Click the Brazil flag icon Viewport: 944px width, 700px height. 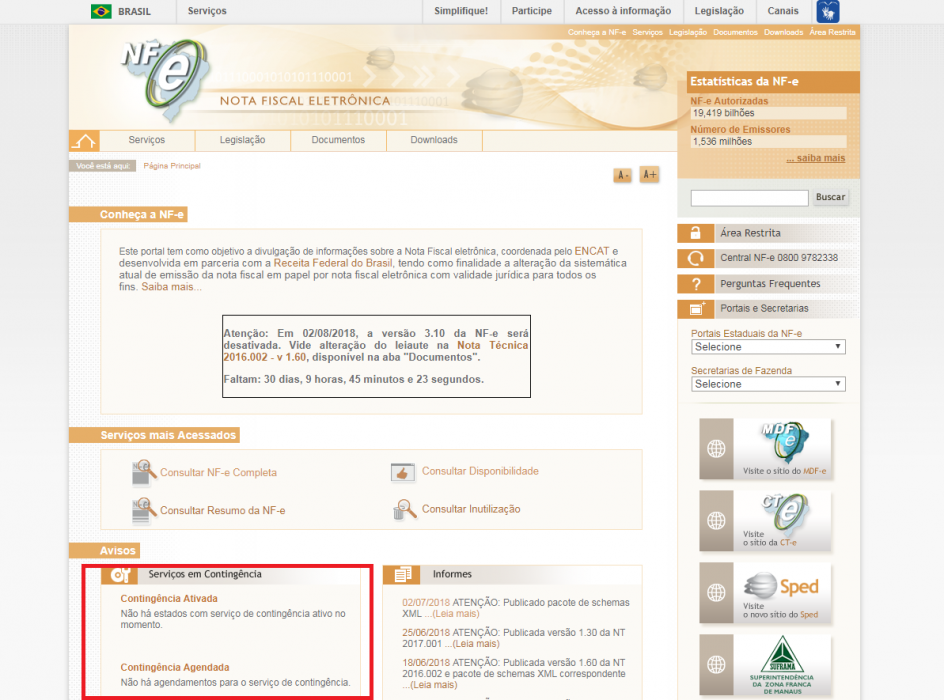pyautogui.click(x=101, y=11)
